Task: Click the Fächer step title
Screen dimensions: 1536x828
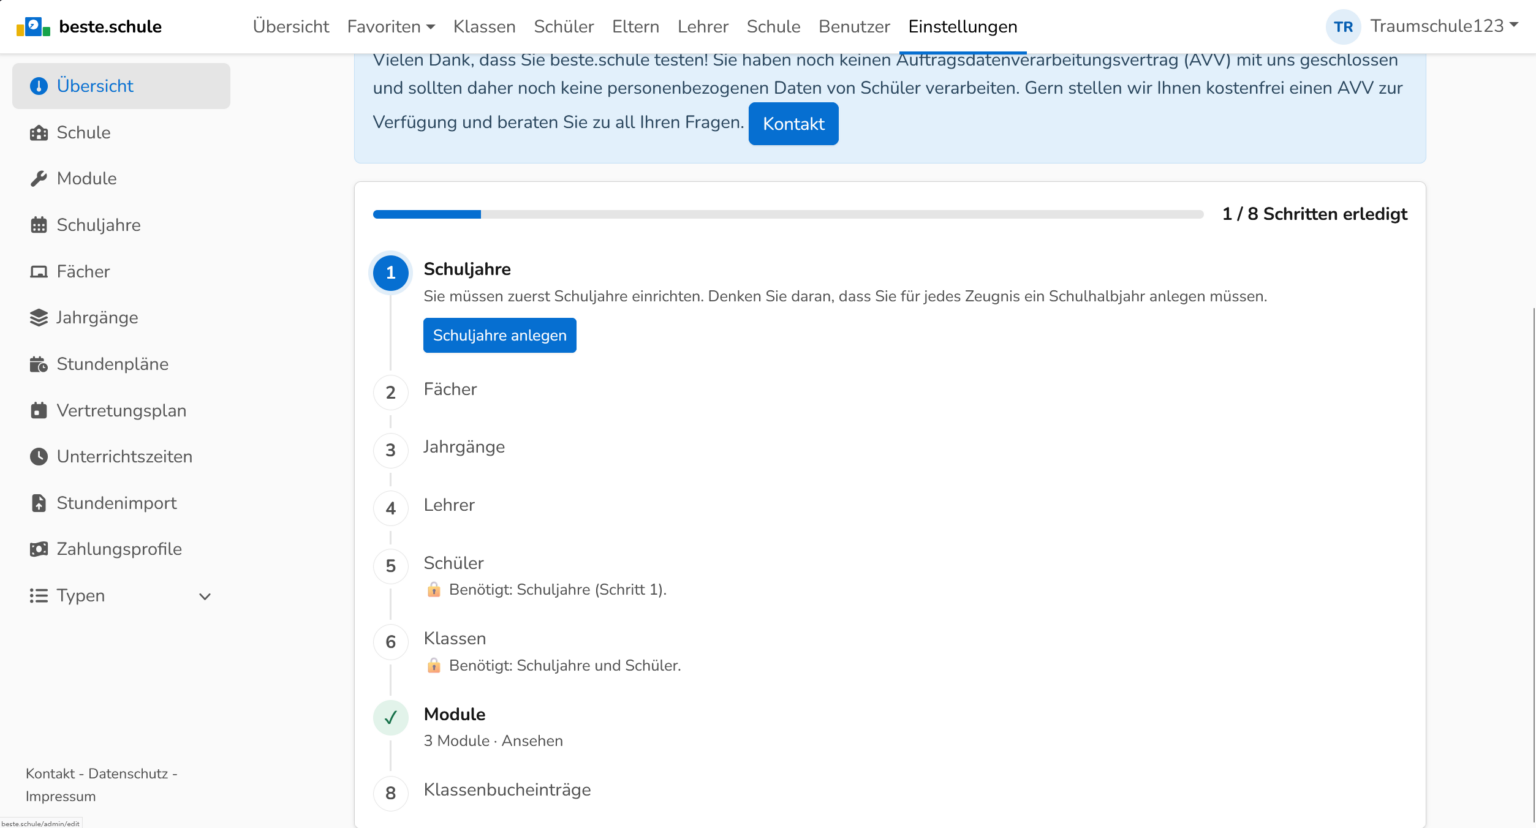Action: coord(450,390)
